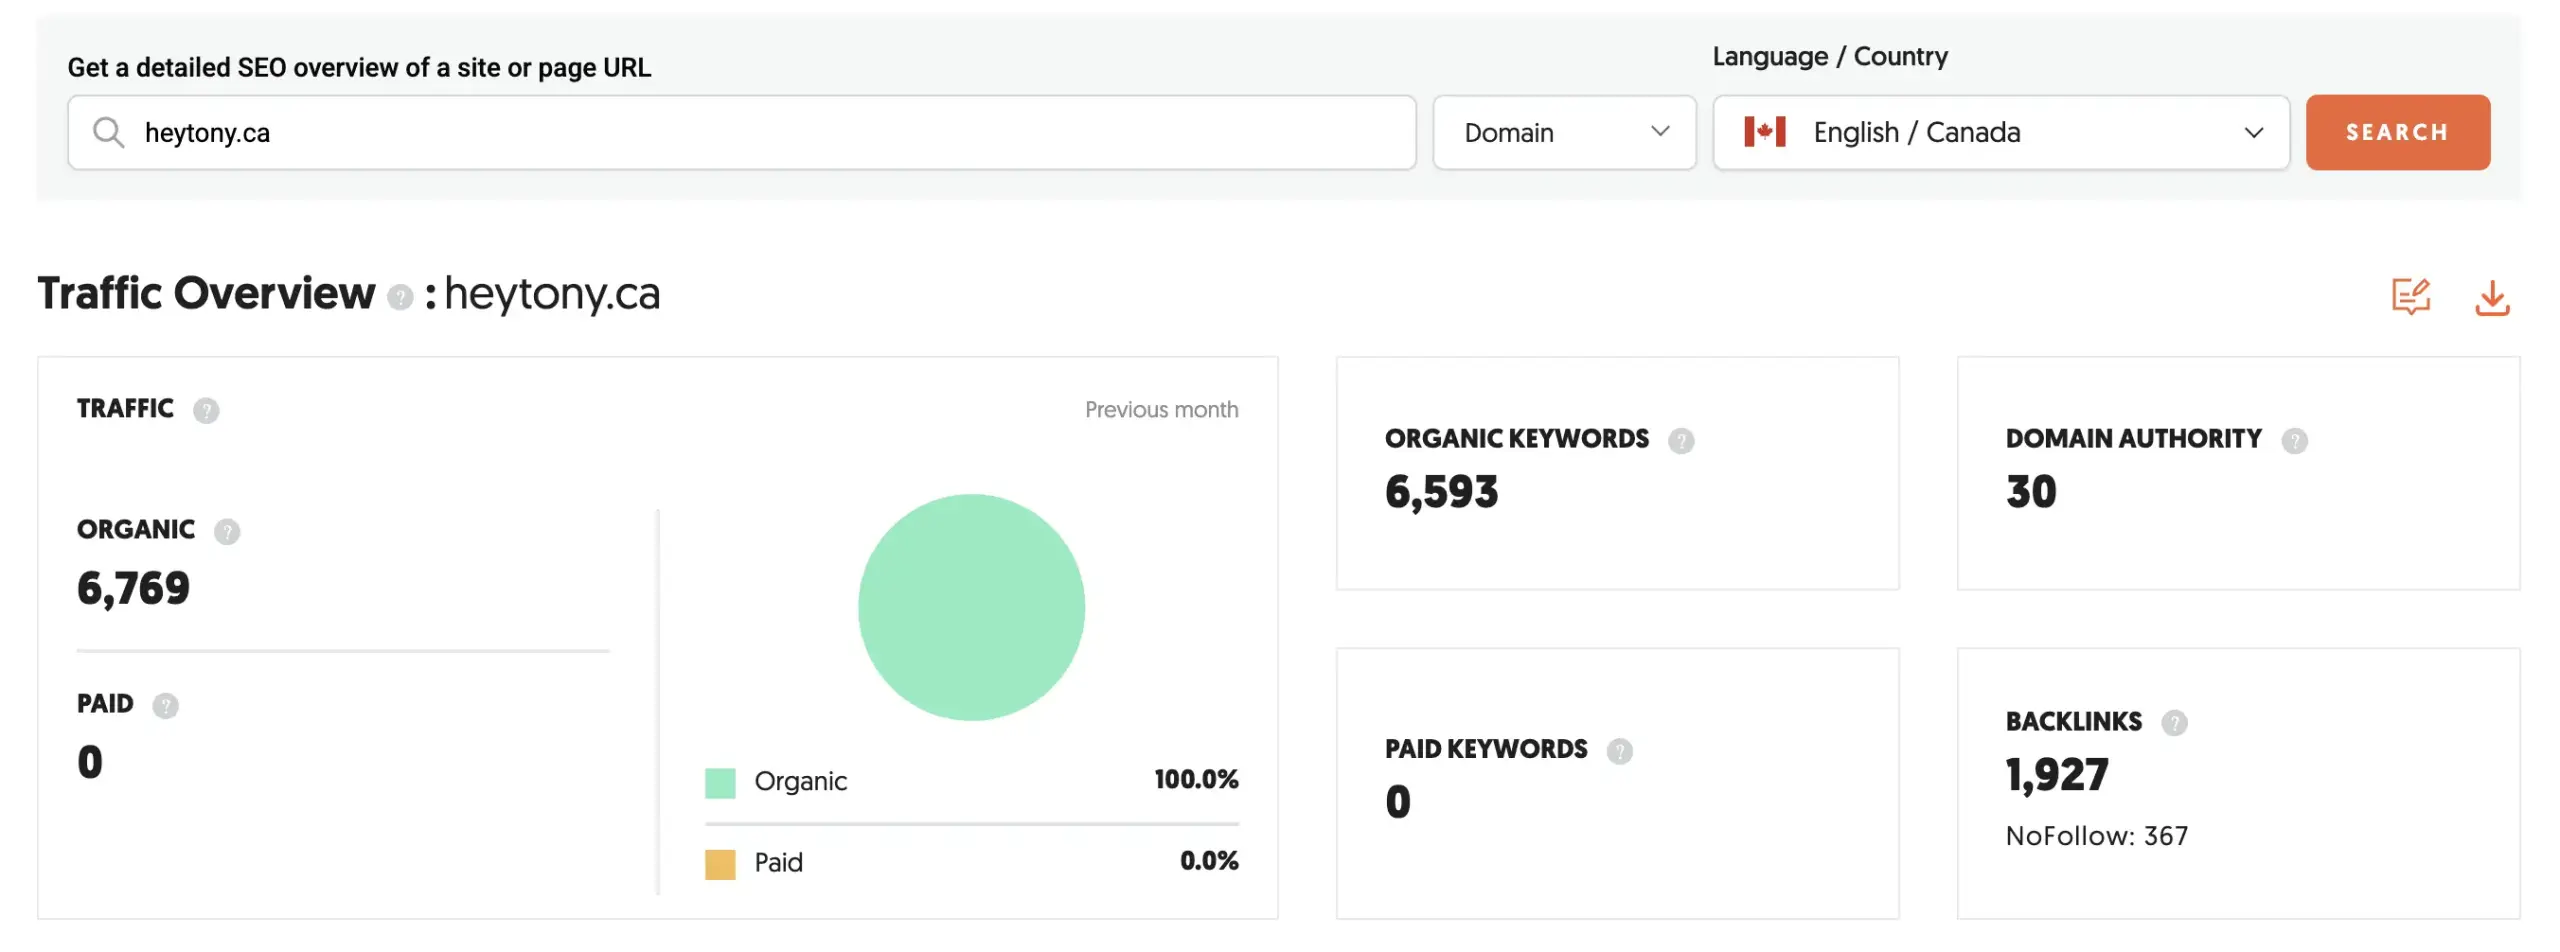Select the Canada flag icon

(x=1764, y=131)
